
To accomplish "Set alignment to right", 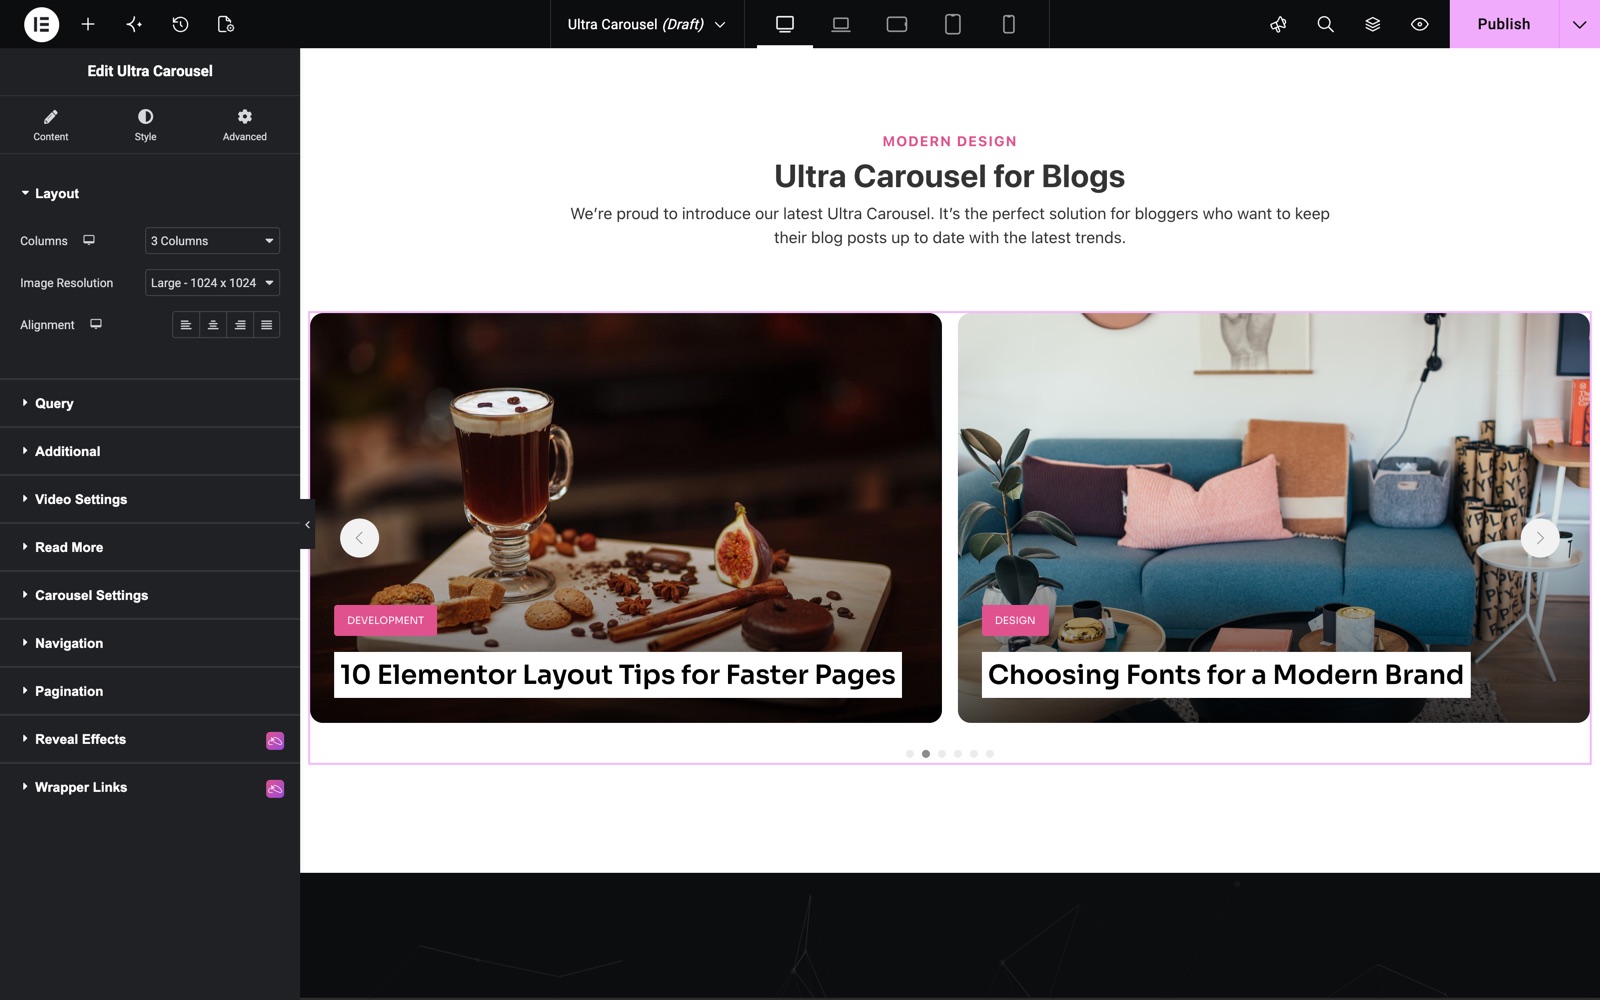I will pos(240,325).
